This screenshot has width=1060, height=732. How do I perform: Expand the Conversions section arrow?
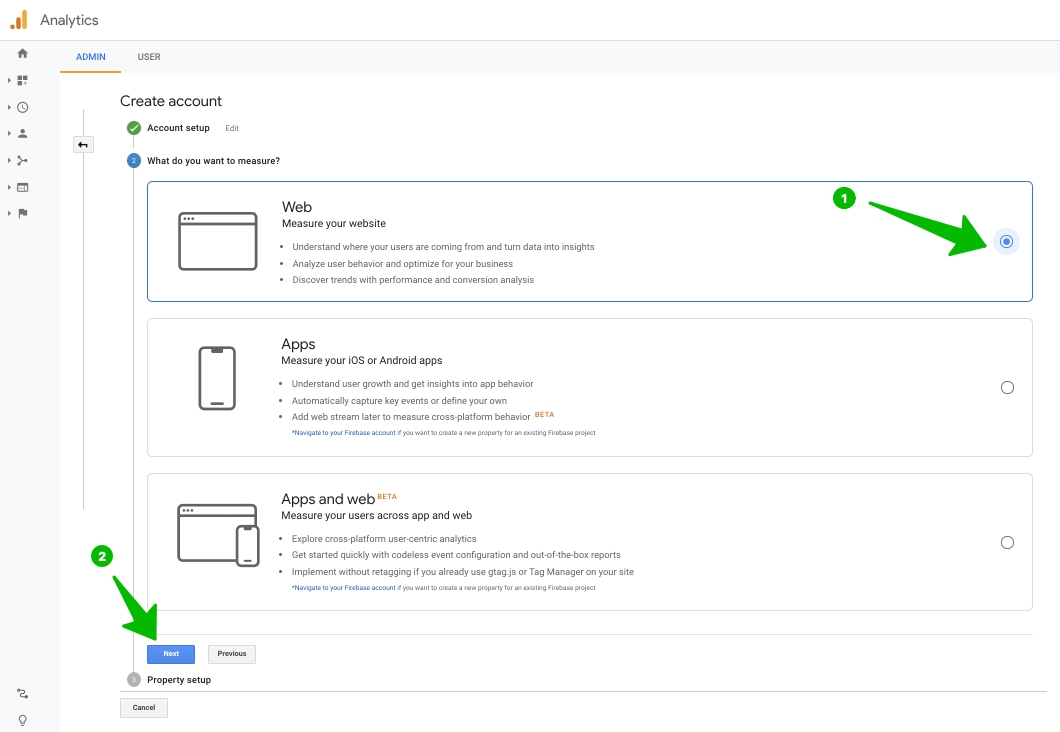point(9,213)
